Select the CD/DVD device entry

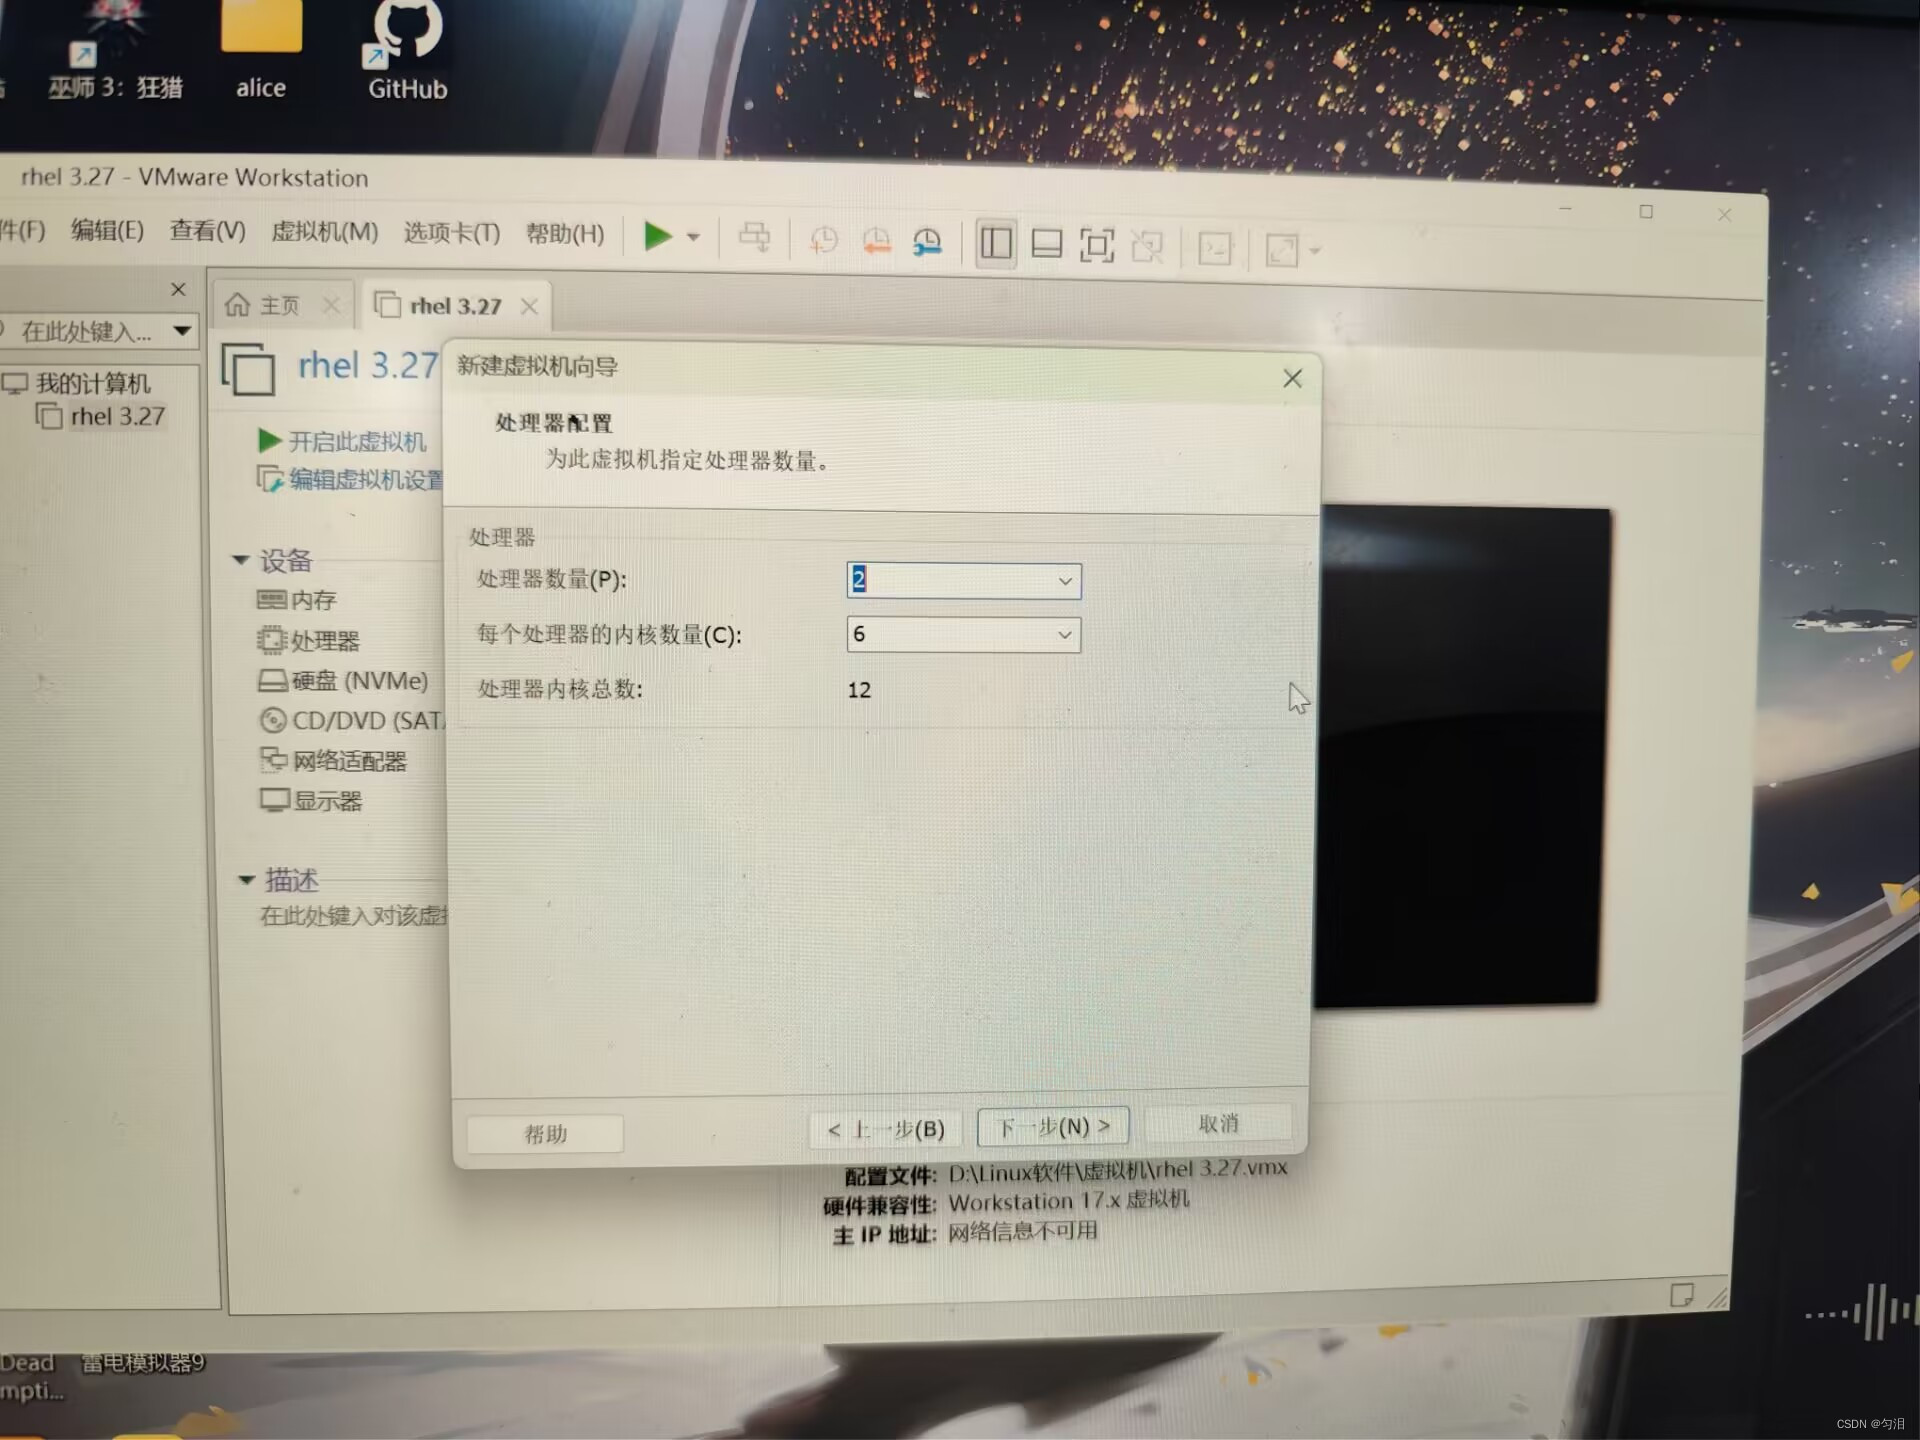(350, 720)
